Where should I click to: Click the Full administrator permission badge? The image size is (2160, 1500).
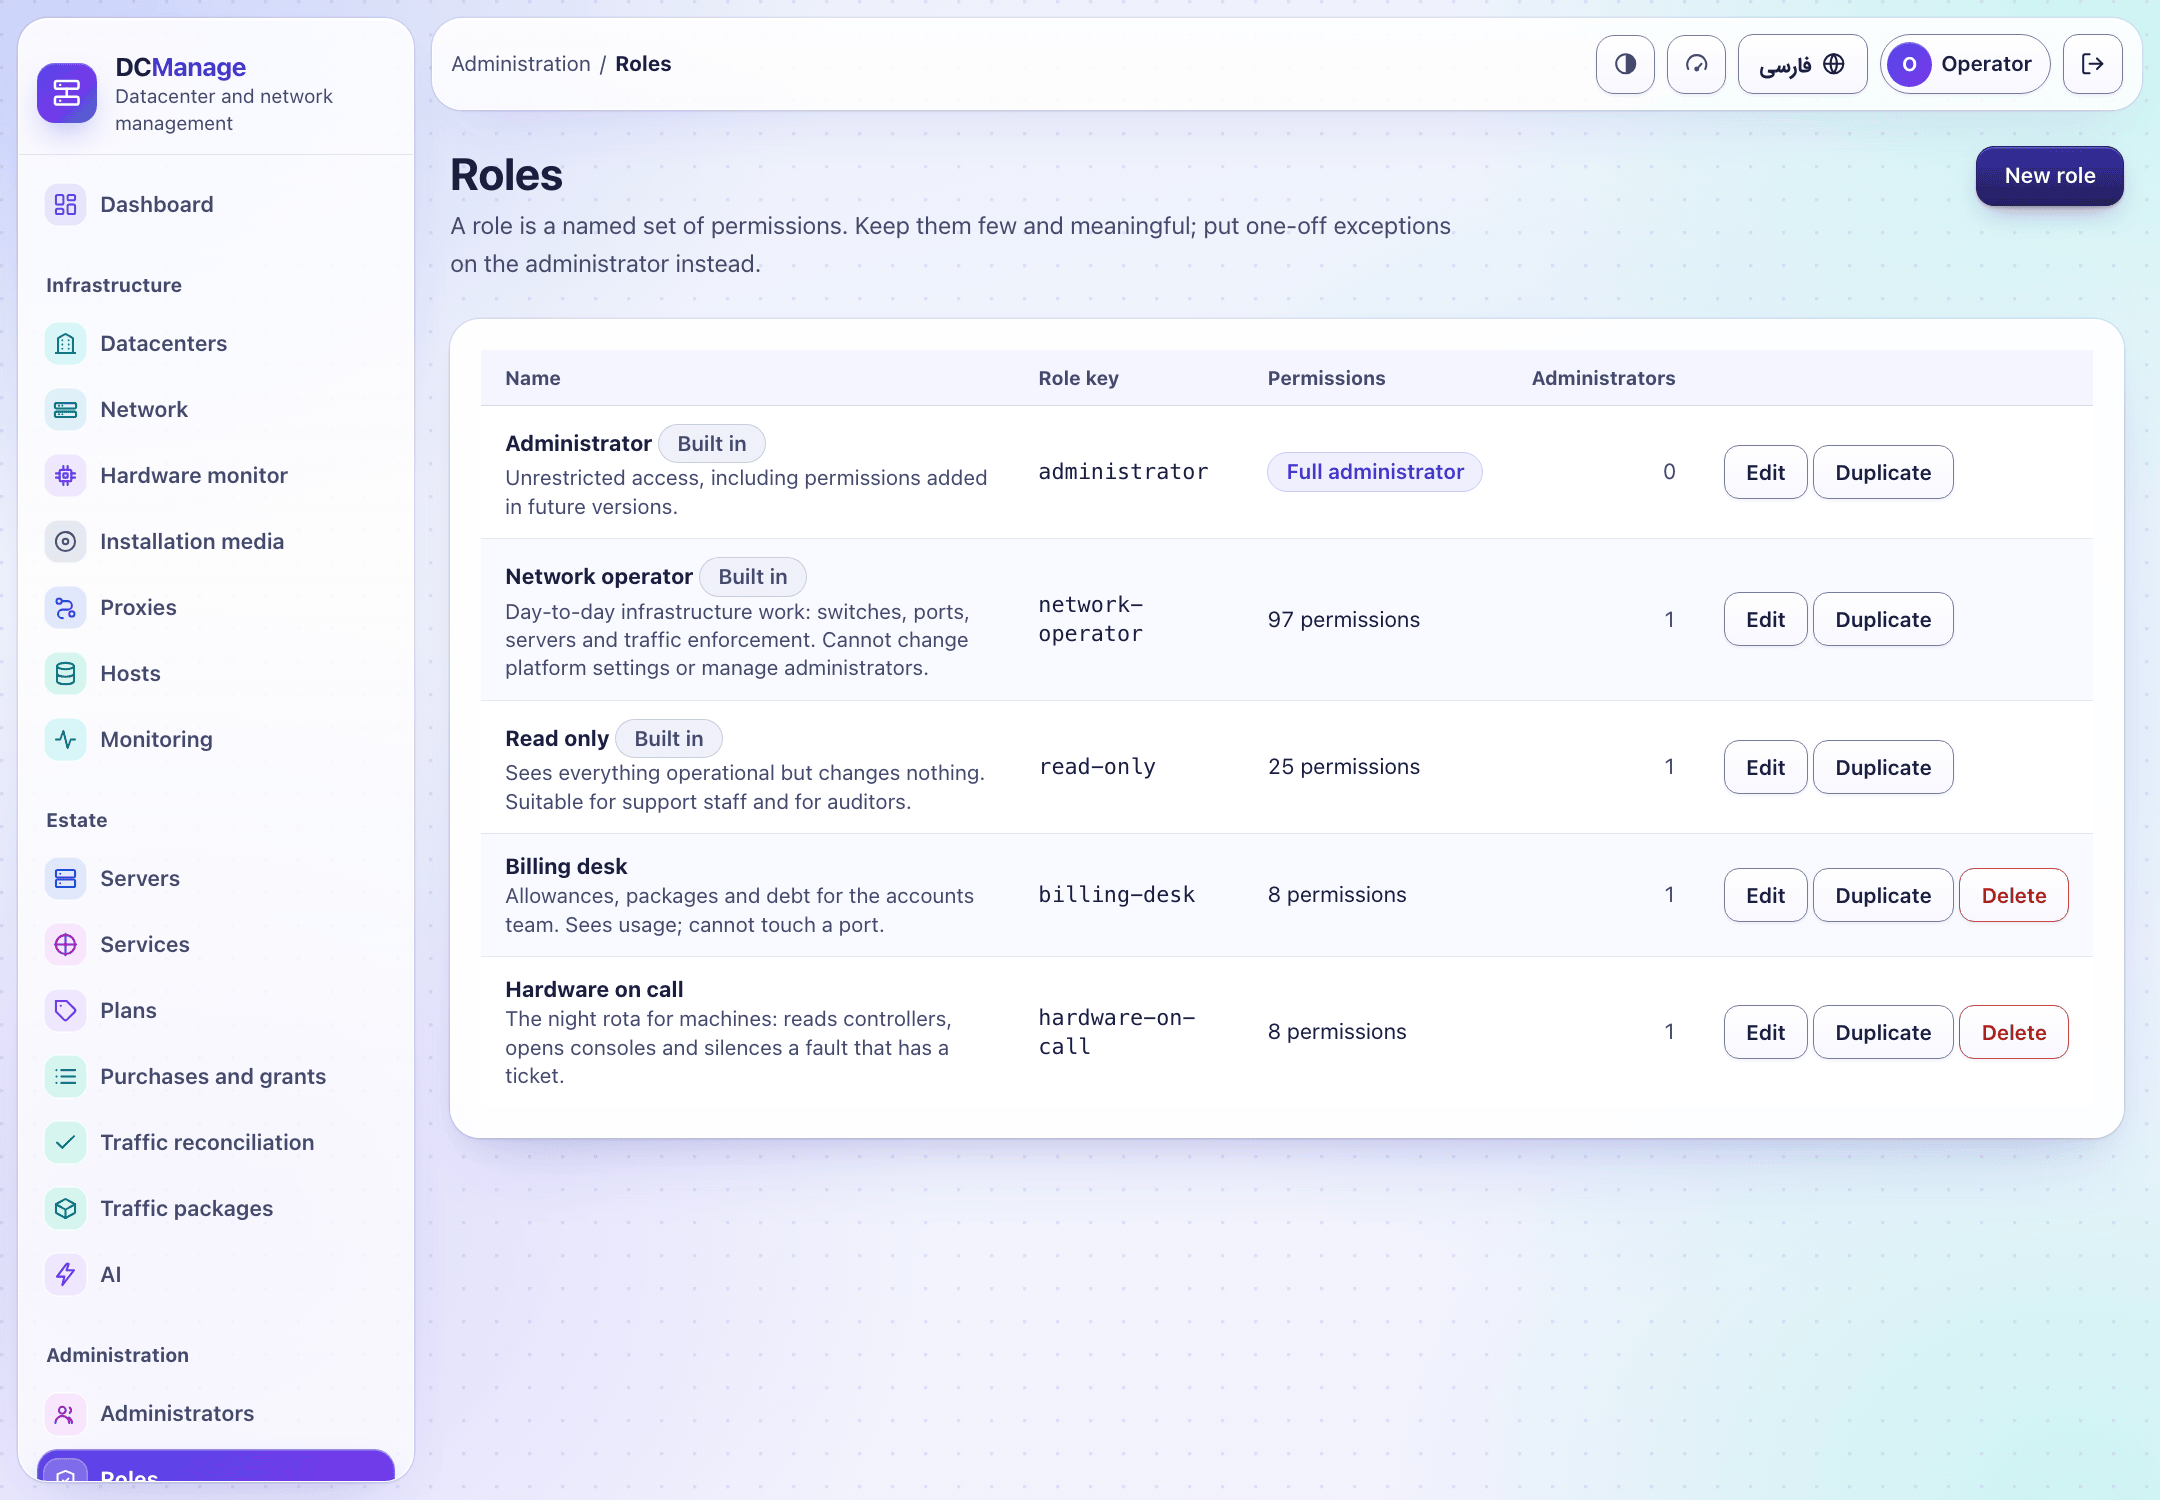(x=1374, y=472)
